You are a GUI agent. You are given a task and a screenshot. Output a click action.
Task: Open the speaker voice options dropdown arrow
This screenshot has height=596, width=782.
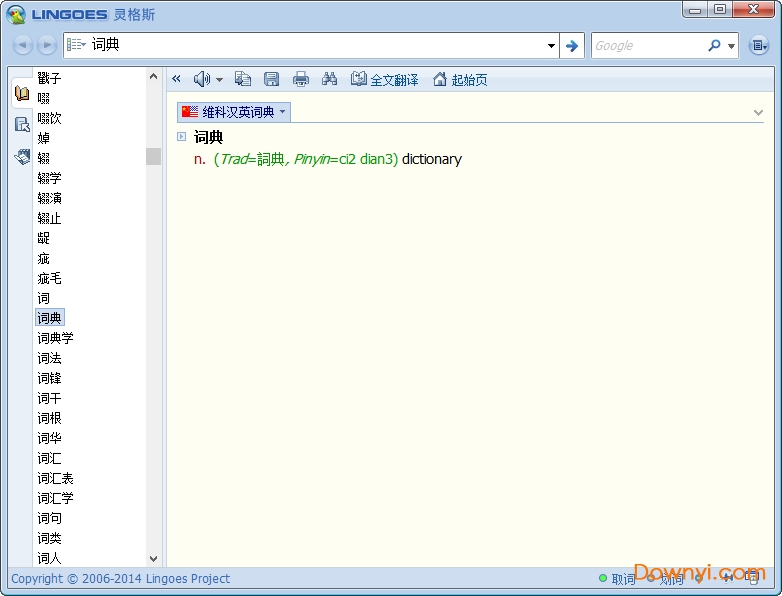click(x=219, y=79)
